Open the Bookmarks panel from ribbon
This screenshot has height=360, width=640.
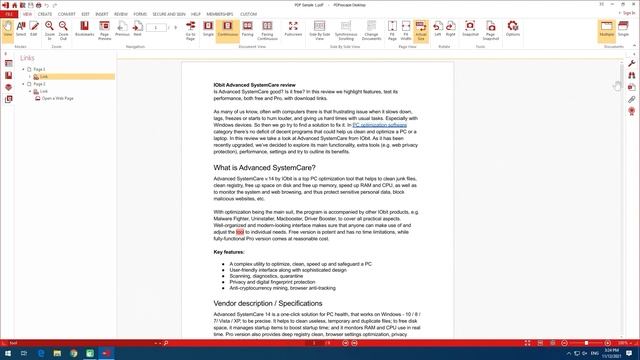tap(84, 29)
